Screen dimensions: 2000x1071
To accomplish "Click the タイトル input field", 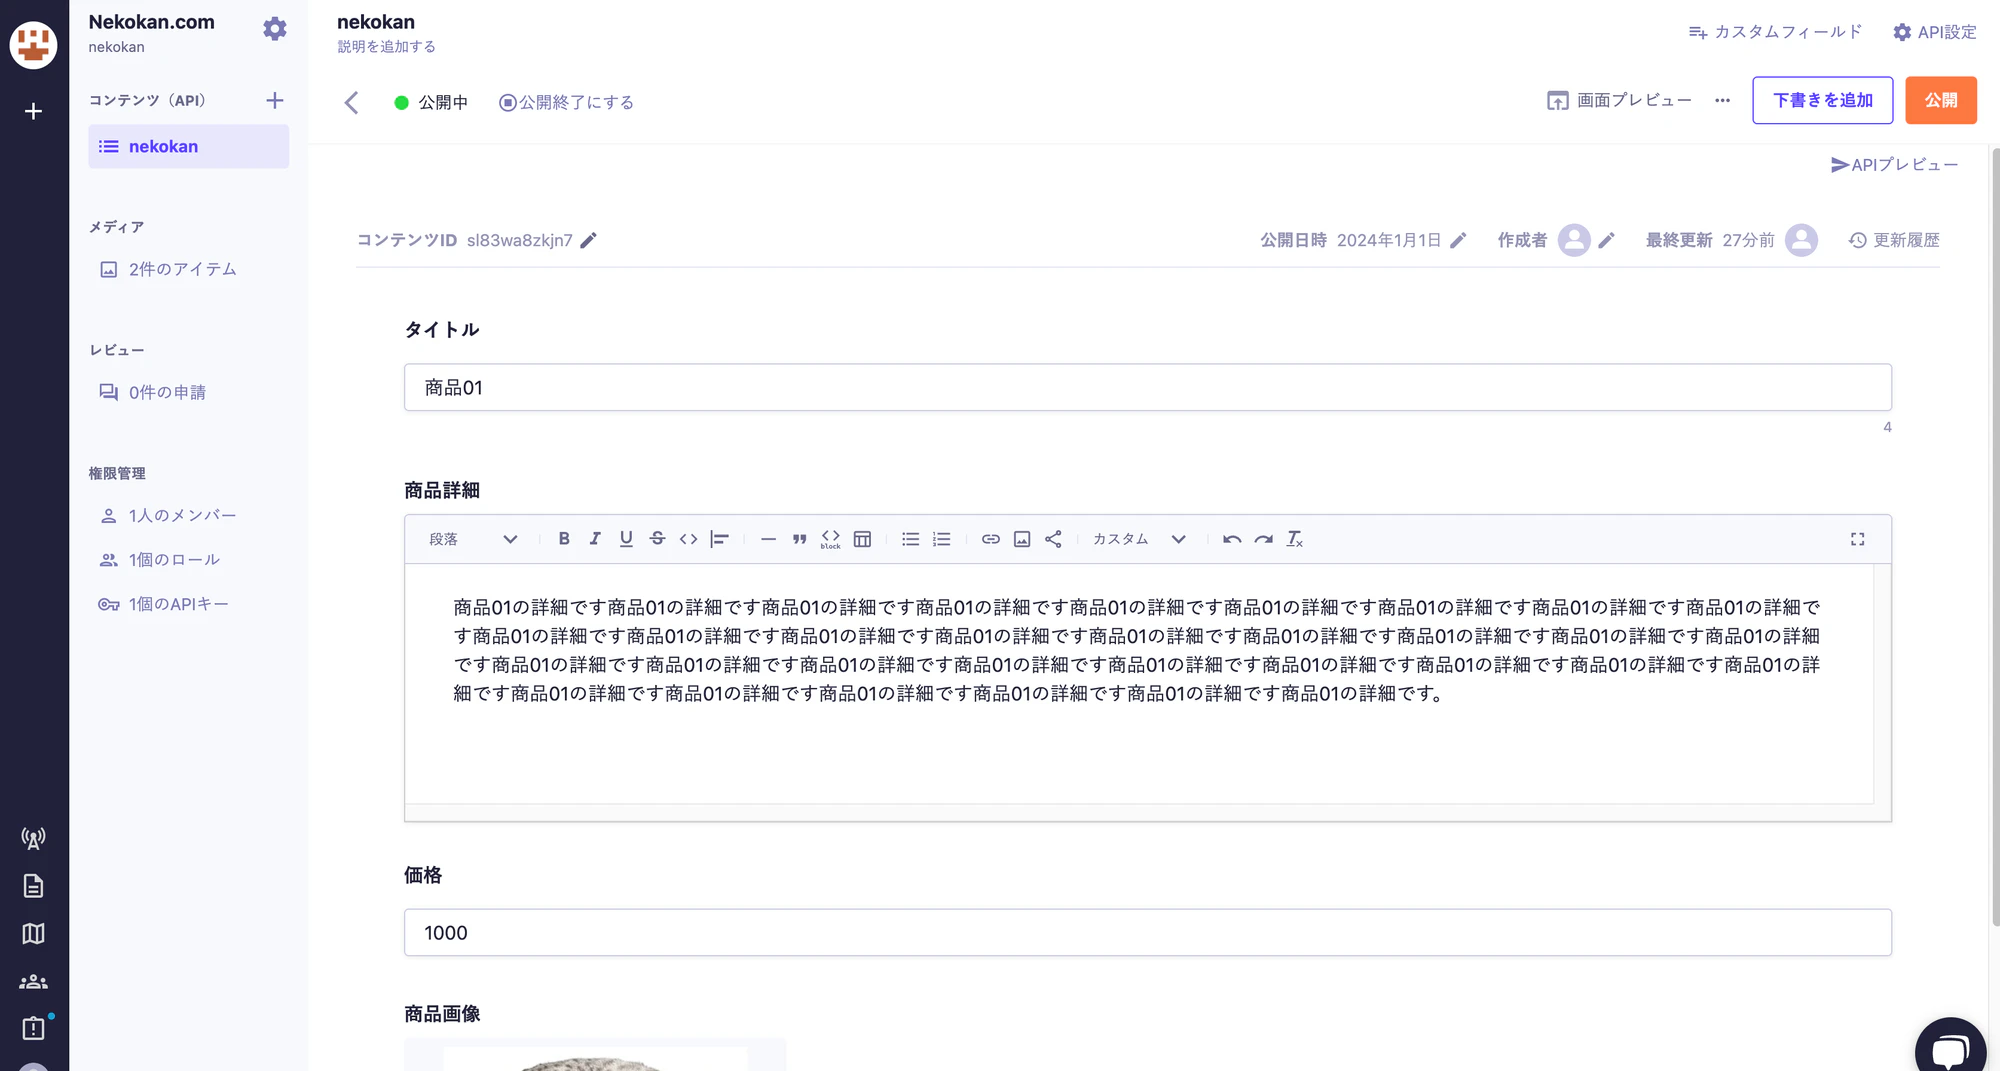I will pos(1147,387).
